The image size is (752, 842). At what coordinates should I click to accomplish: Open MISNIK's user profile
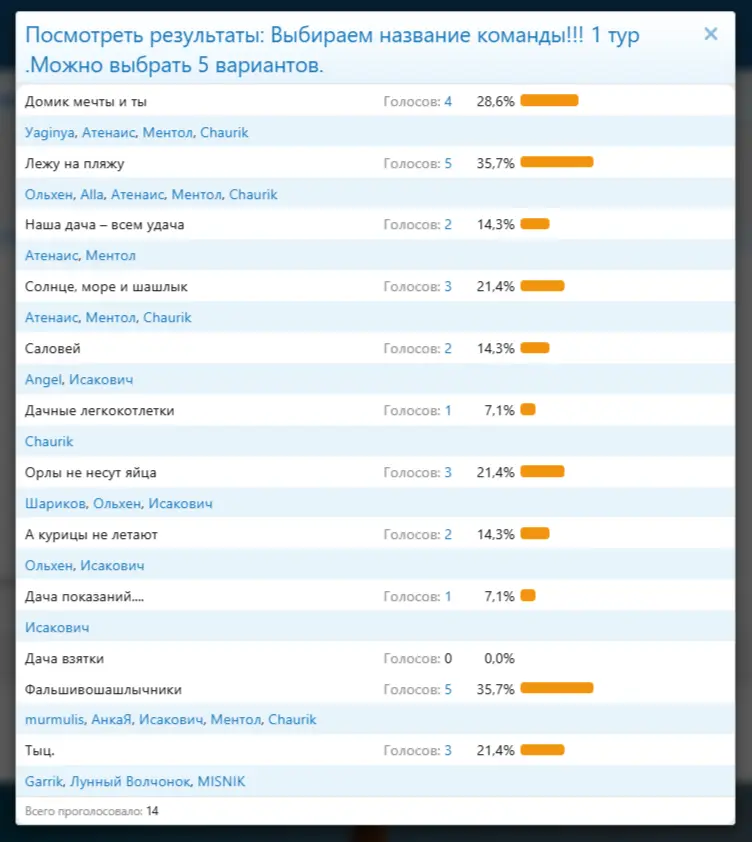(221, 782)
